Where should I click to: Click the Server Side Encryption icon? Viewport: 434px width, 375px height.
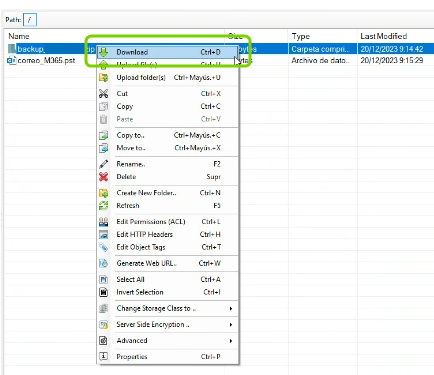click(104, 324)
